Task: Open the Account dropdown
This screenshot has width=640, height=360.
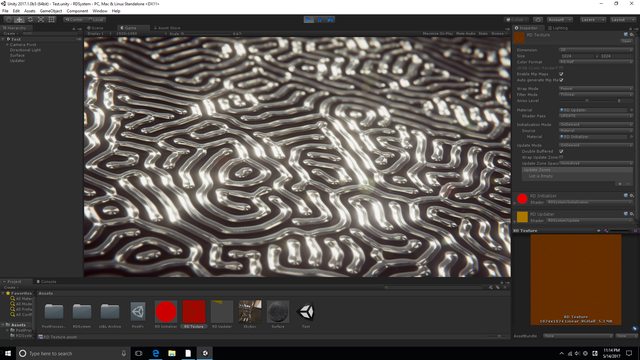Action: tap(559, 20)
